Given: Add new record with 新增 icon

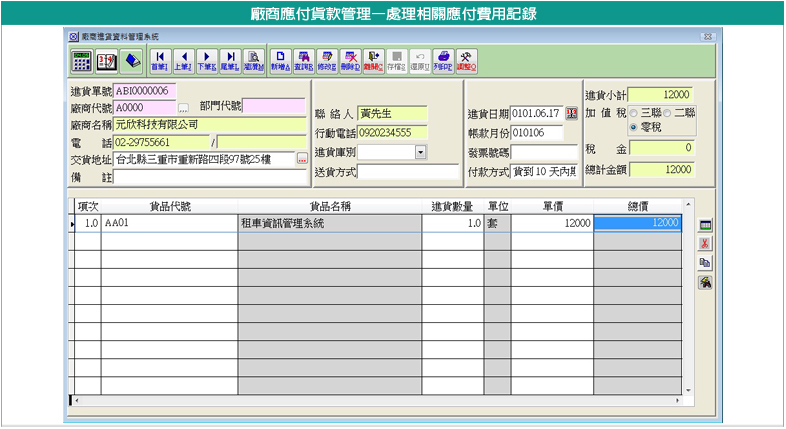Looking at the screenshot, I should pos(281,60).
